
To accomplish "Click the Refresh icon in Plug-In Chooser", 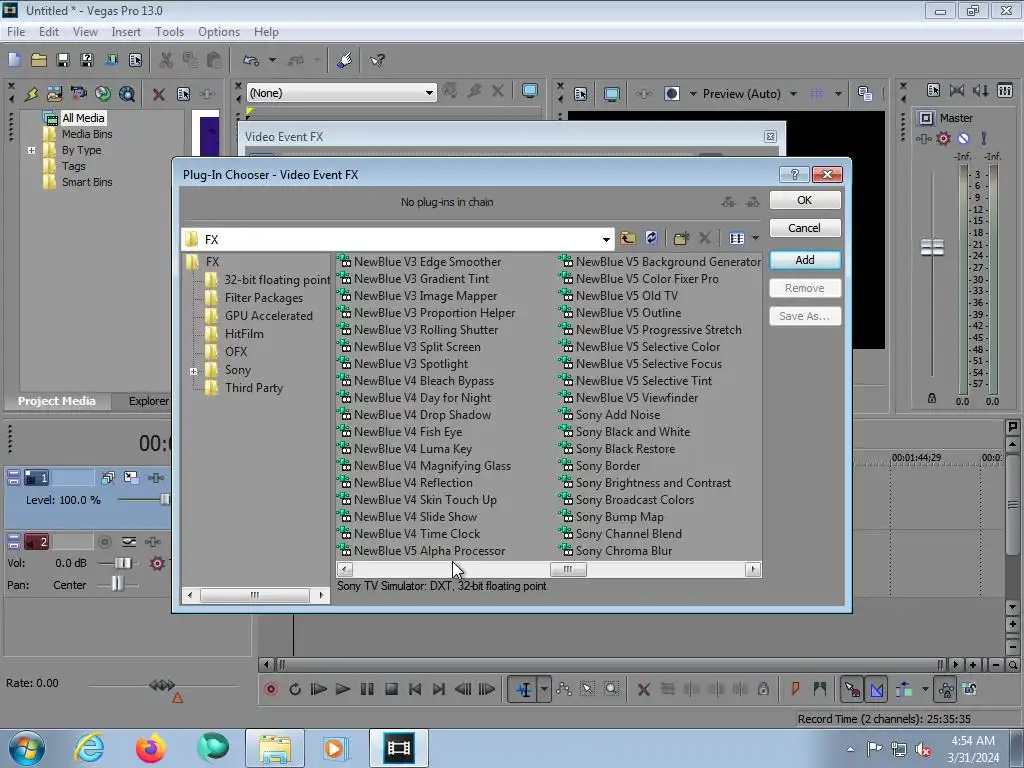I will point(651,238).
